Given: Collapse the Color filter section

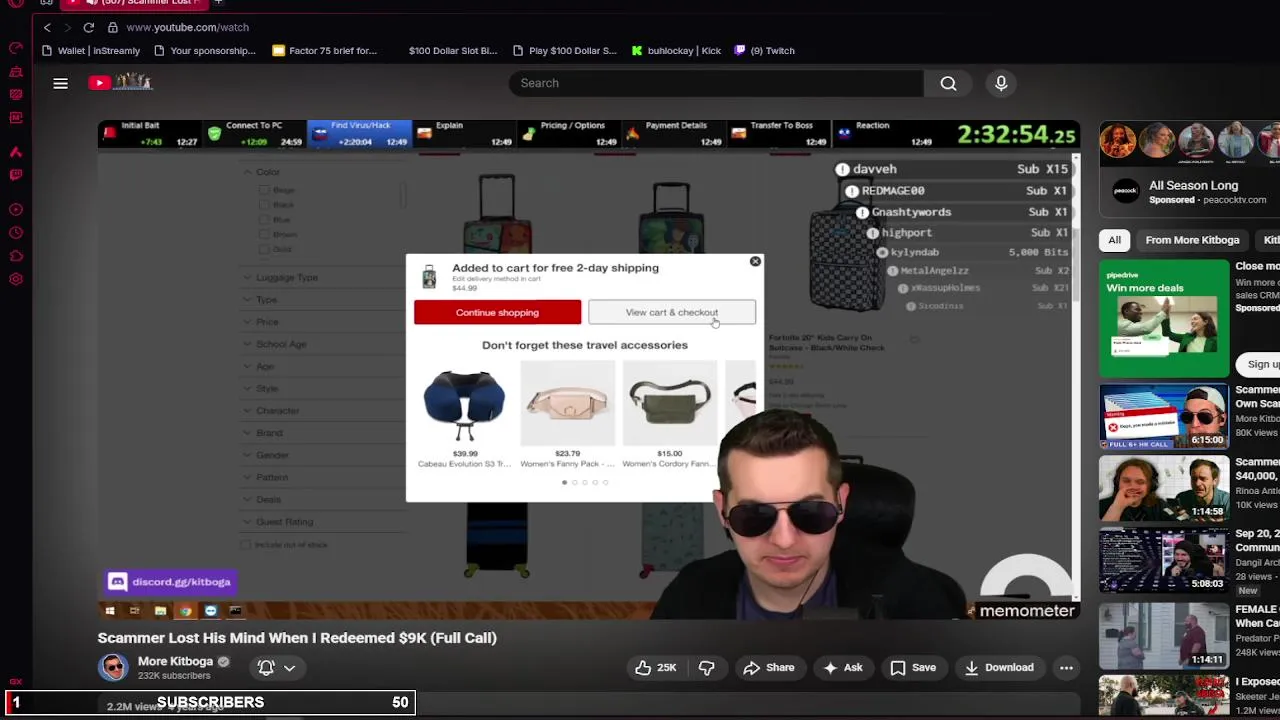Looking at the screenshot, I should (x=261, y=172).
